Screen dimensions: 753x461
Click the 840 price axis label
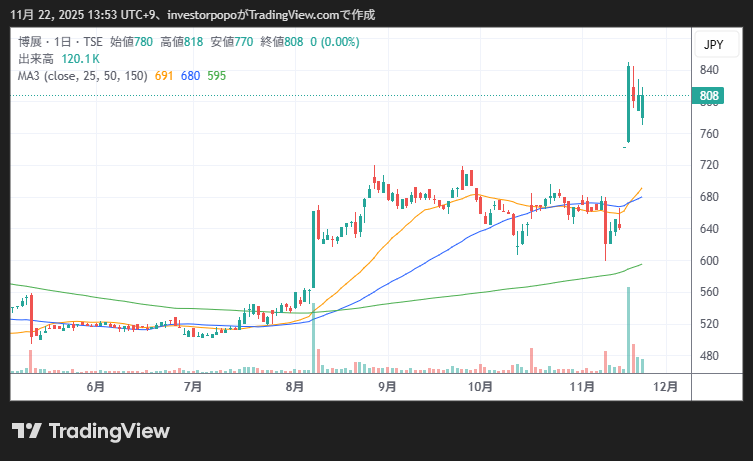(710, 70)
